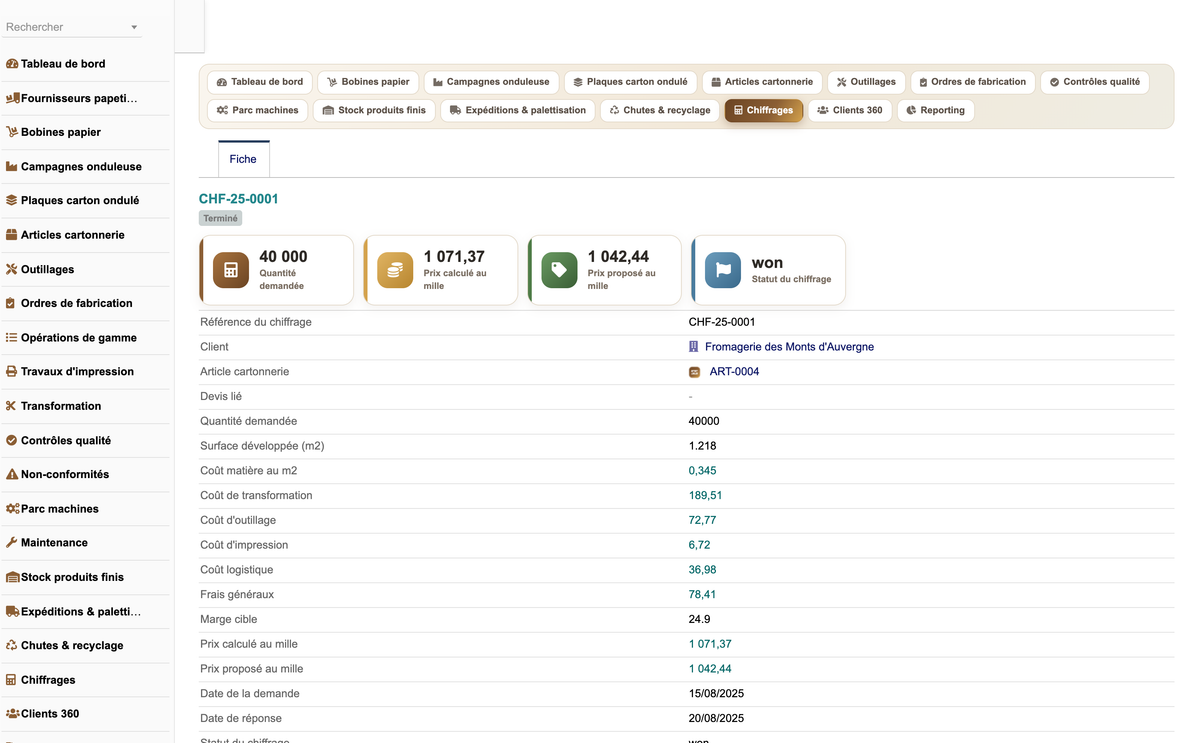1200x743 pixels.
Task: Click the Outillages sidebar icon
Action: pyautogui.click(x=12, y=269)
